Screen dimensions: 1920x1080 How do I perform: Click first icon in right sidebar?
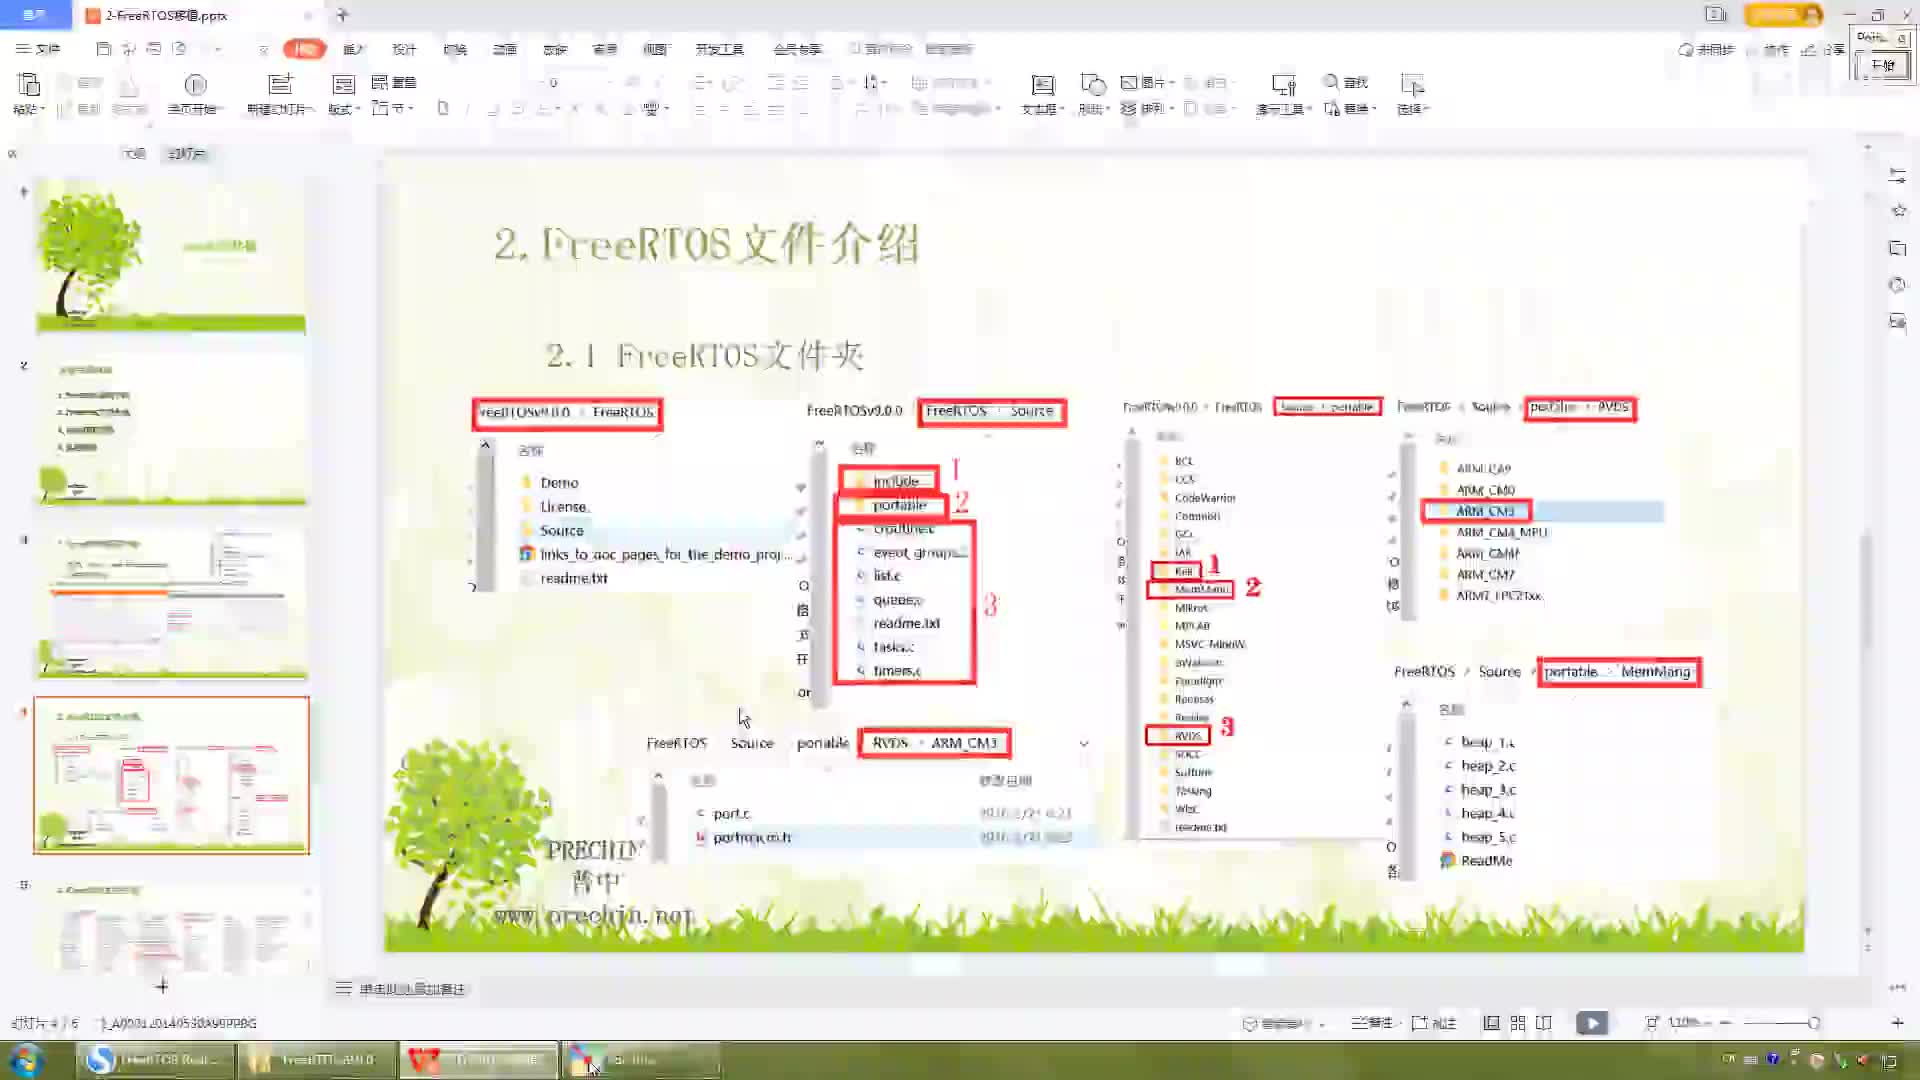[1897, 175]
